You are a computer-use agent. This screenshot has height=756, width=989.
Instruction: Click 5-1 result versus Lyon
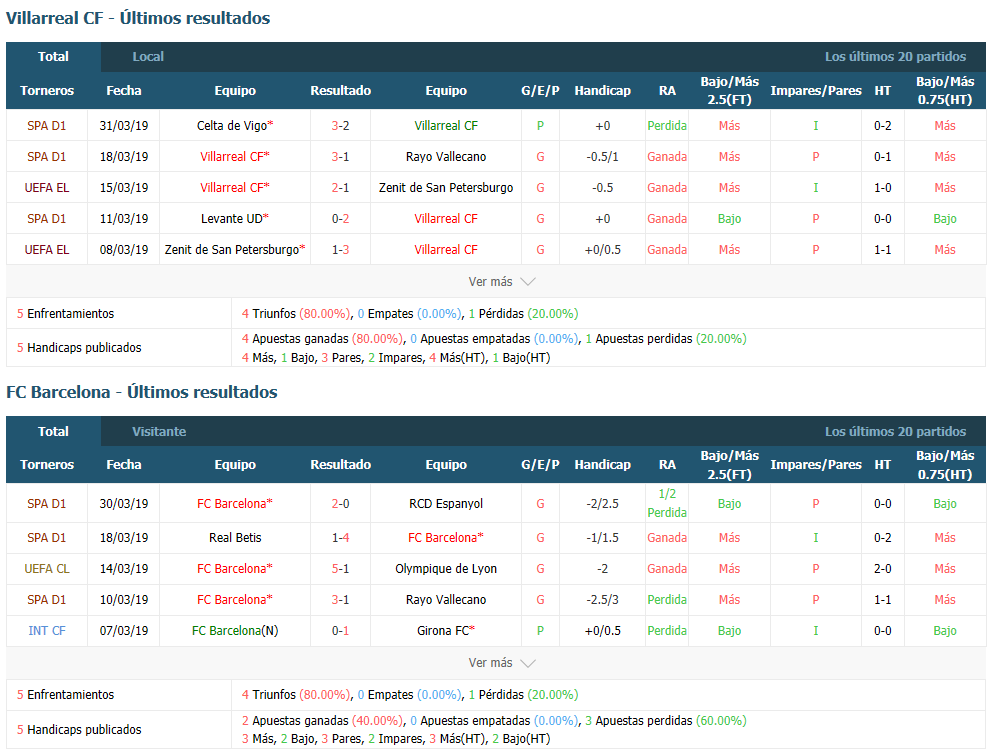[341, 569]
